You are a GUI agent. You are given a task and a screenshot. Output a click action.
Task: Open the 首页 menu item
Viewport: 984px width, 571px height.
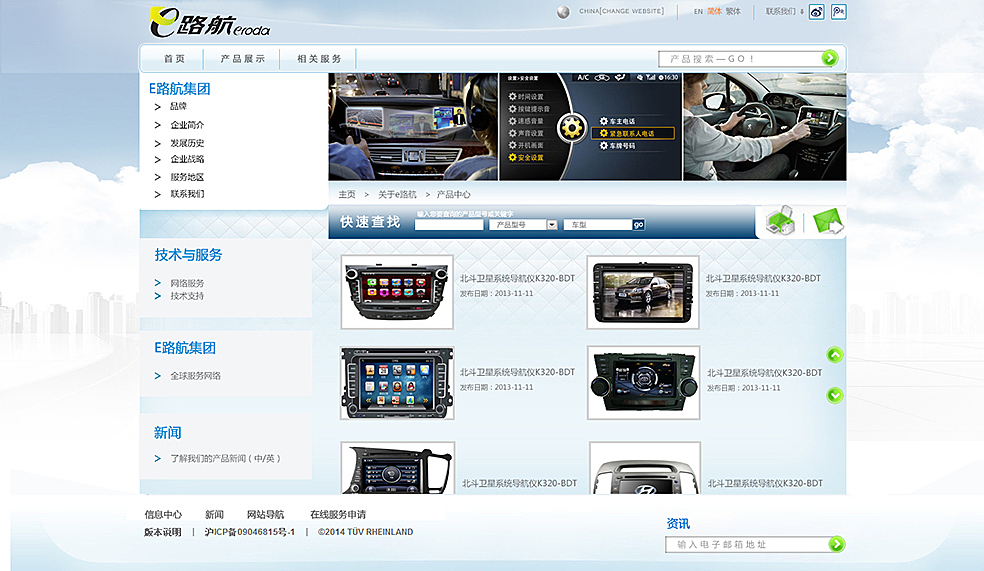174,59
